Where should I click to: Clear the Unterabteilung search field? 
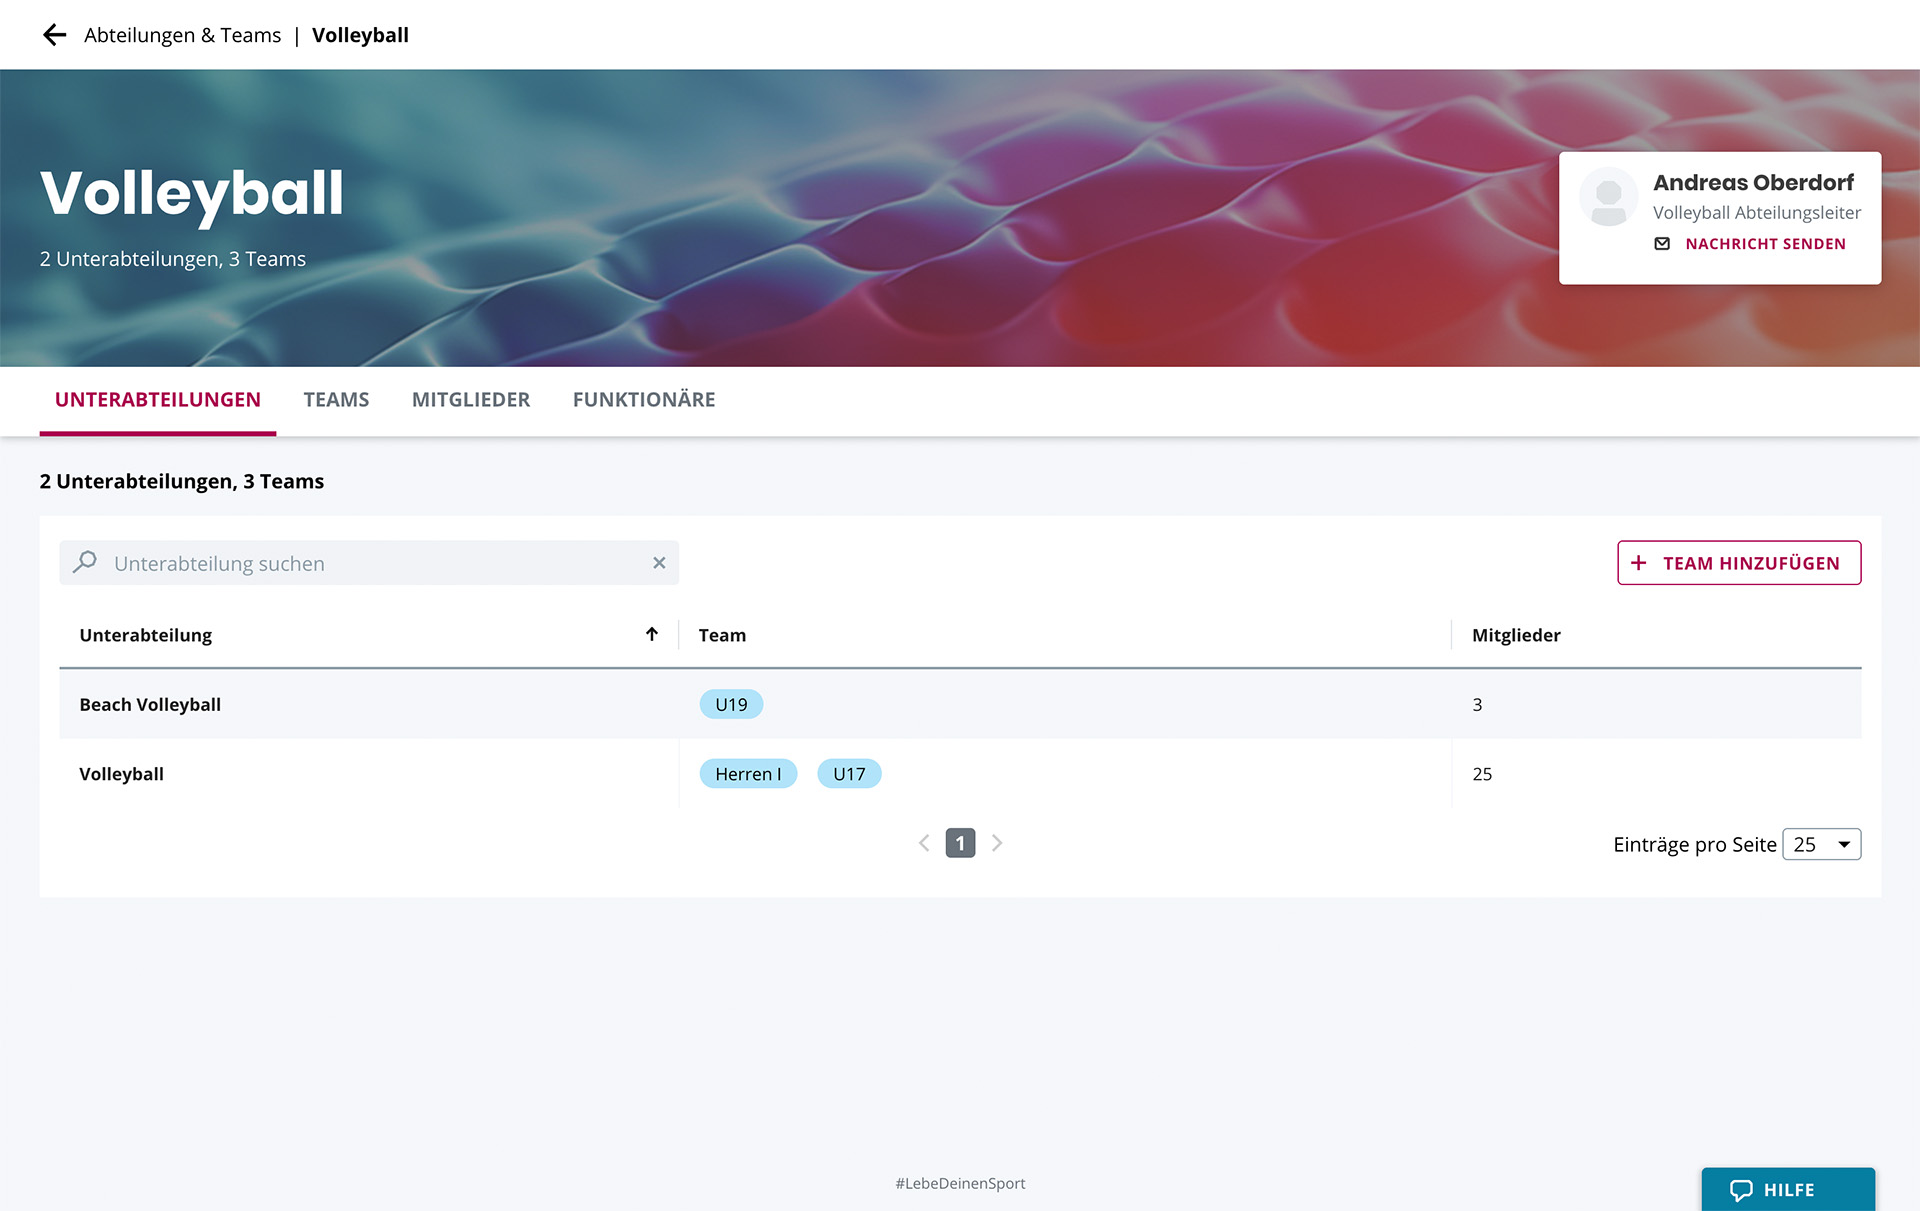(659, 563)
